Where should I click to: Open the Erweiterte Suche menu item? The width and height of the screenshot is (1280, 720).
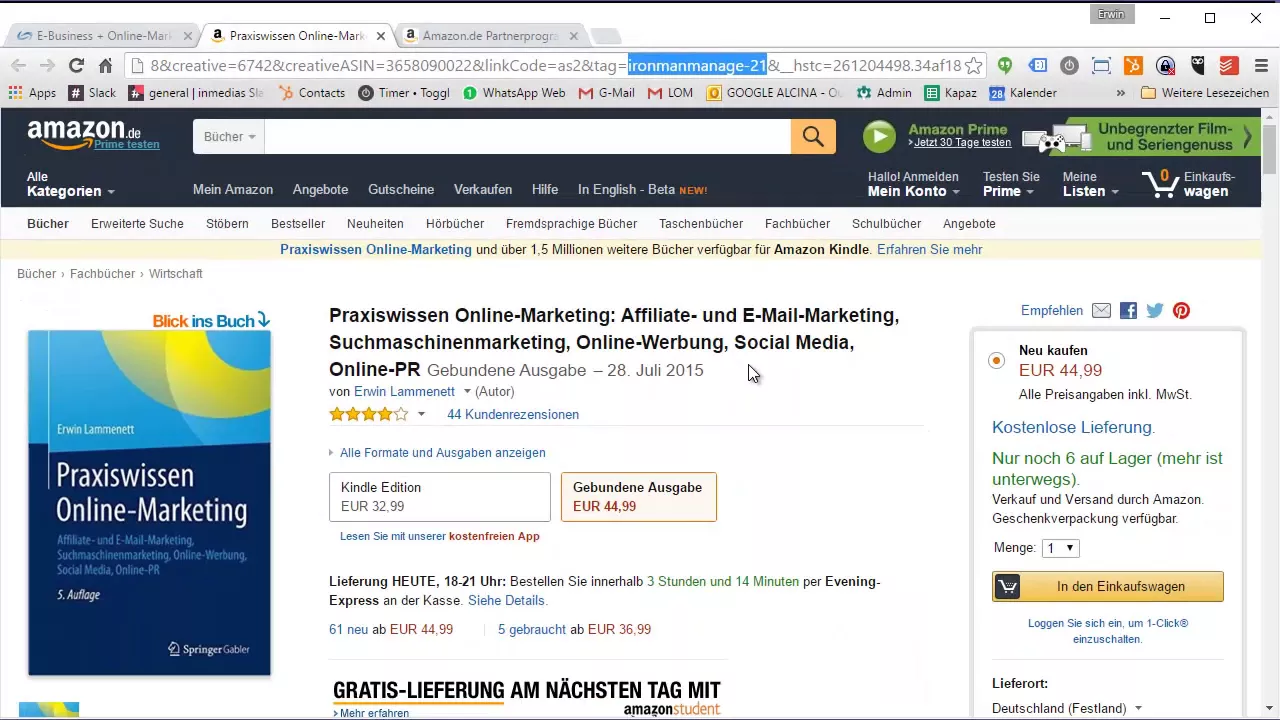coord(137,224)
